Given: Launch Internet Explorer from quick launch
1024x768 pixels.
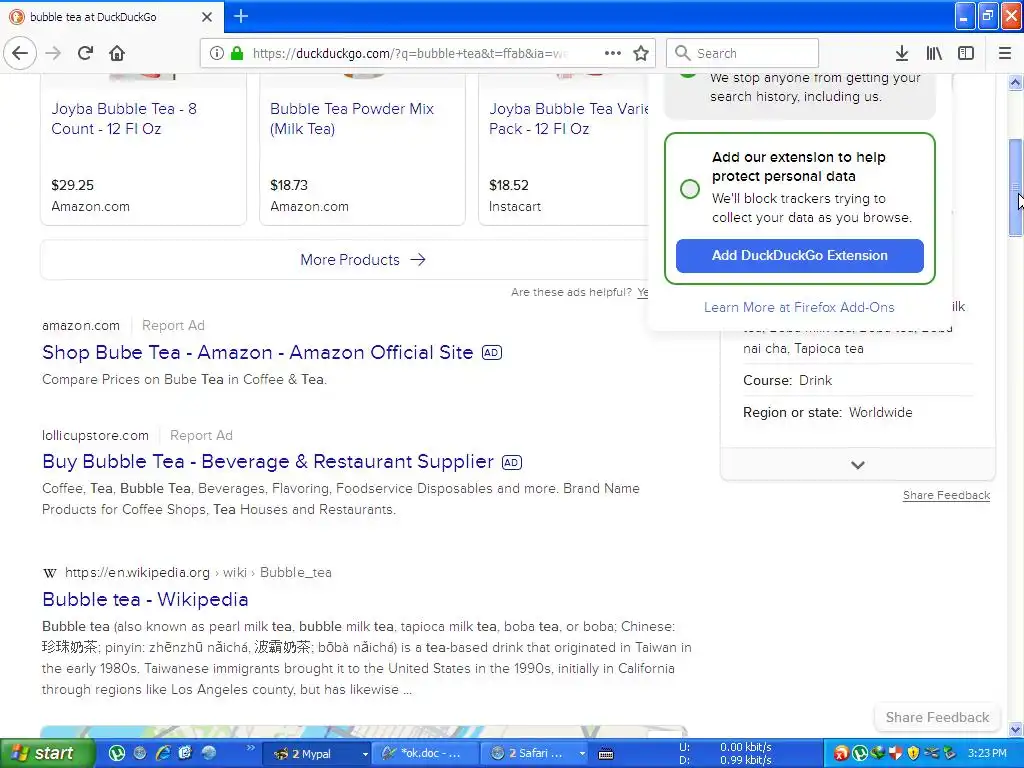Looking at the screenshot, I should [x=162, y=753].
